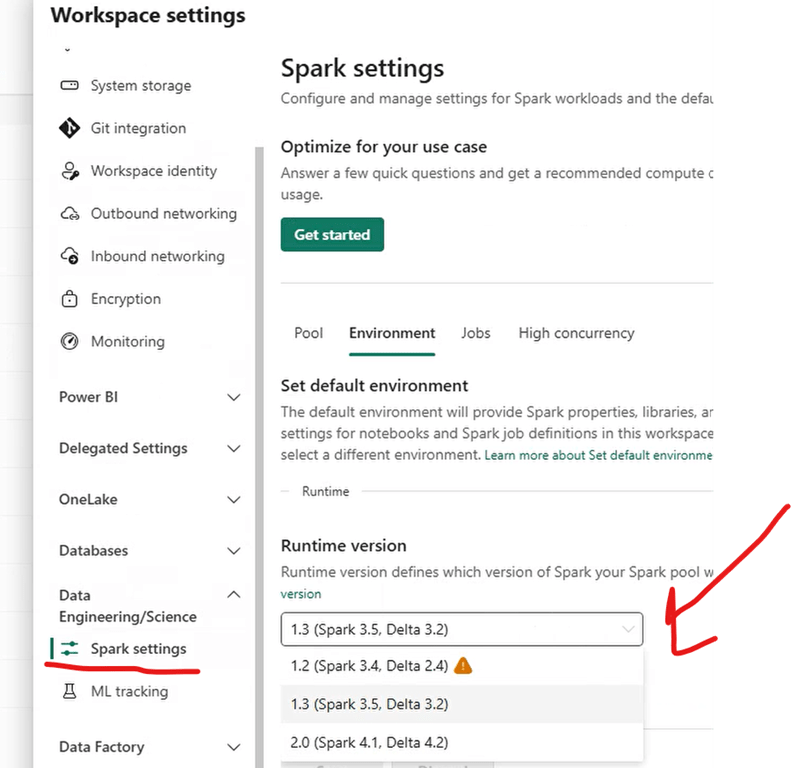Click the Monitoring gauge icon
The image size is (791, 768).
70,341
